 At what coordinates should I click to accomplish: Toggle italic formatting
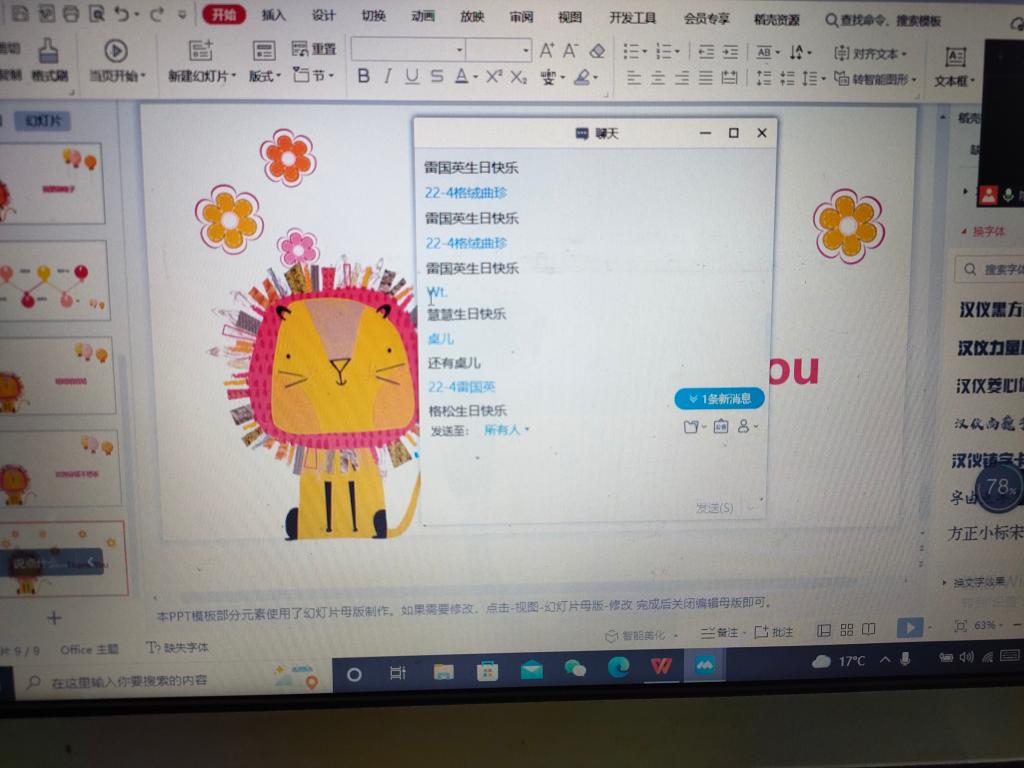[x=387, y=77]
